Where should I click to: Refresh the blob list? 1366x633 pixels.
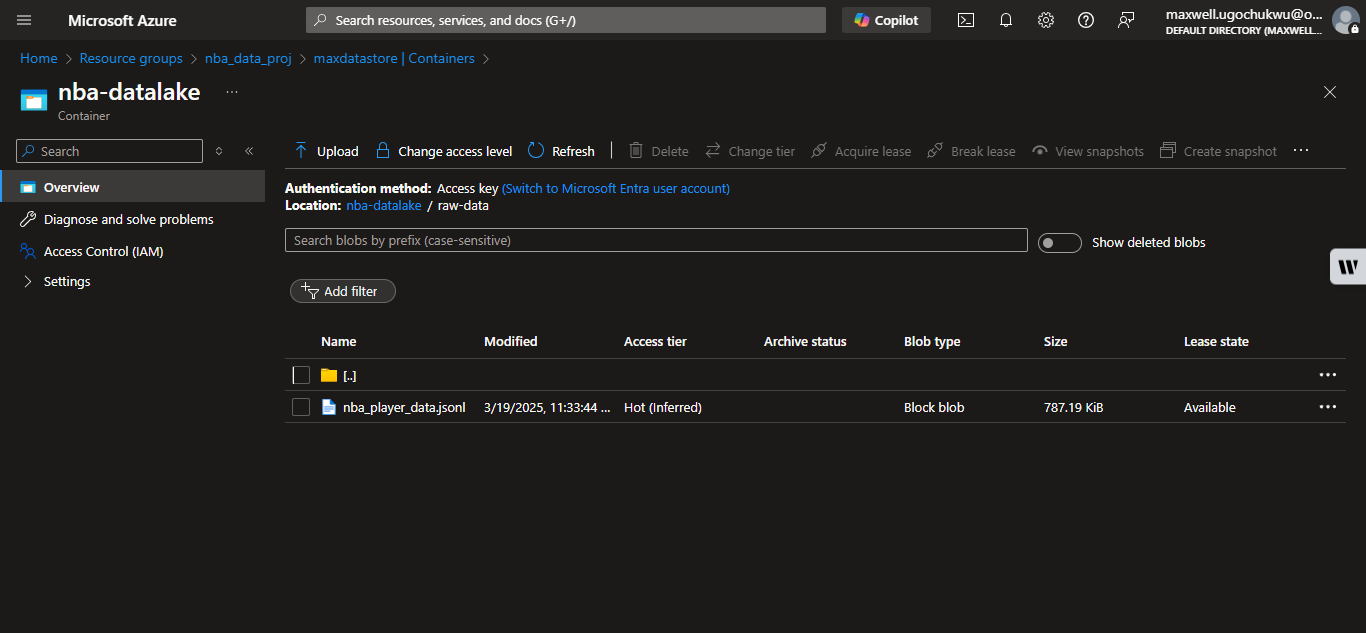coord(561,151)
